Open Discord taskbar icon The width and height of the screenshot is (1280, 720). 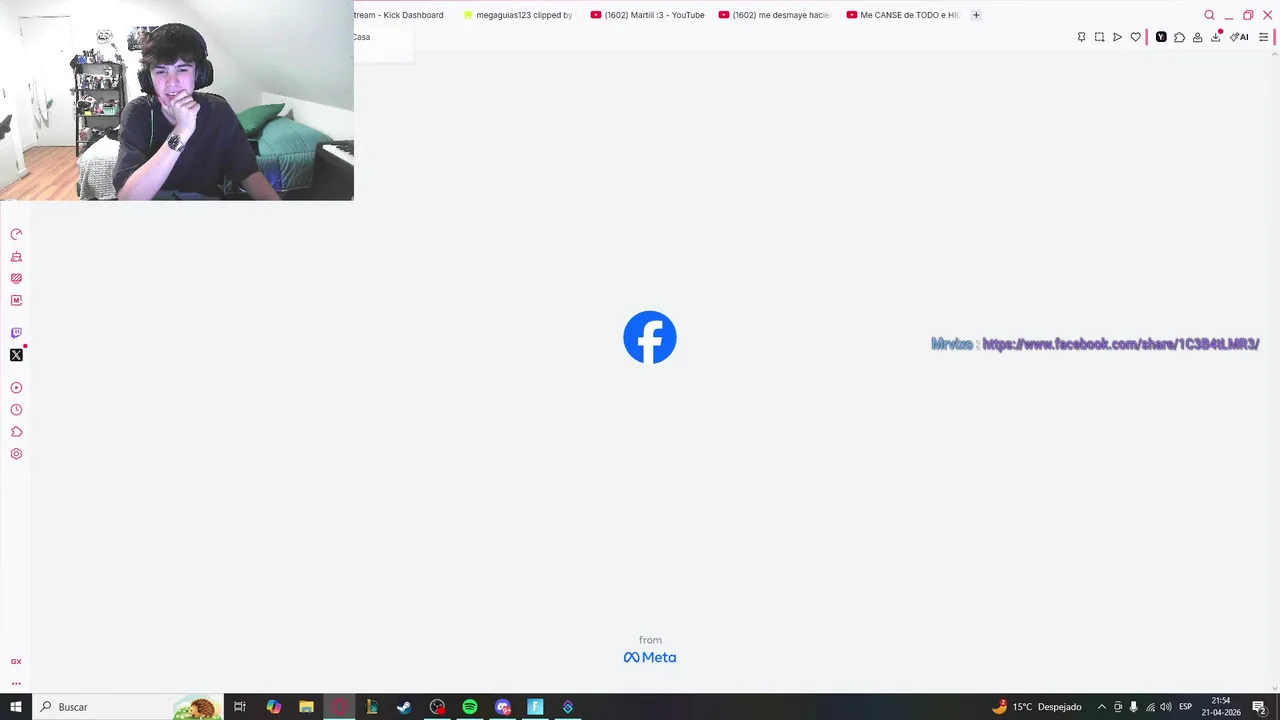503,707
